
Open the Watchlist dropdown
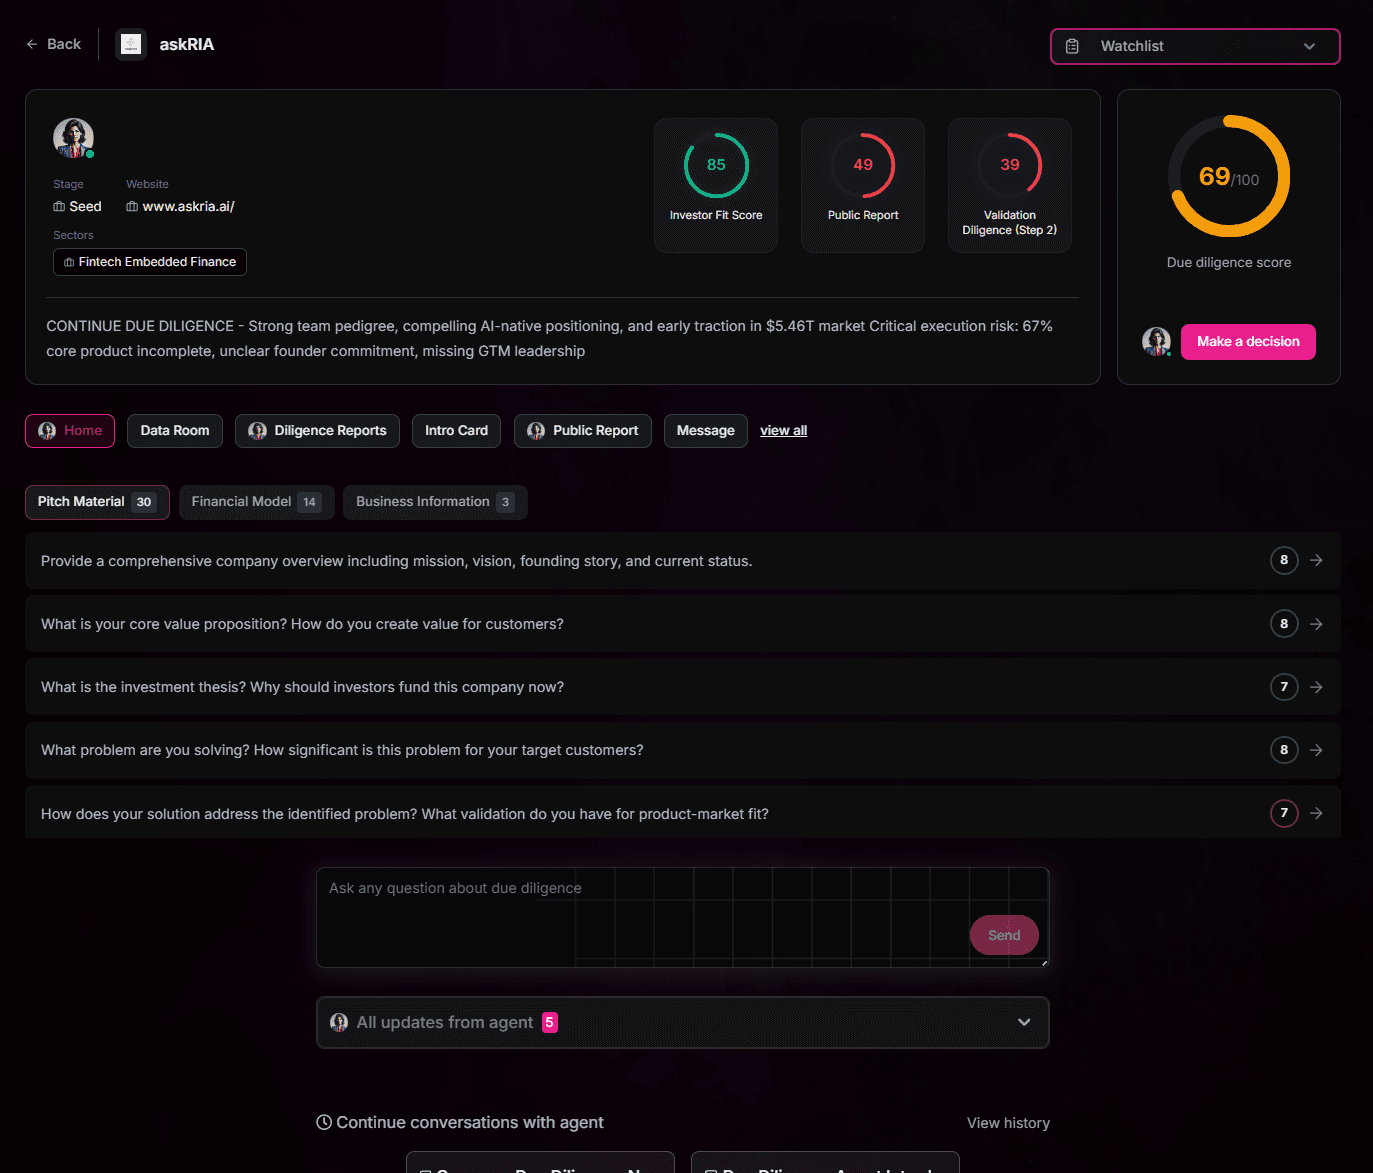pyautogui.click(x=1310, y=46)
